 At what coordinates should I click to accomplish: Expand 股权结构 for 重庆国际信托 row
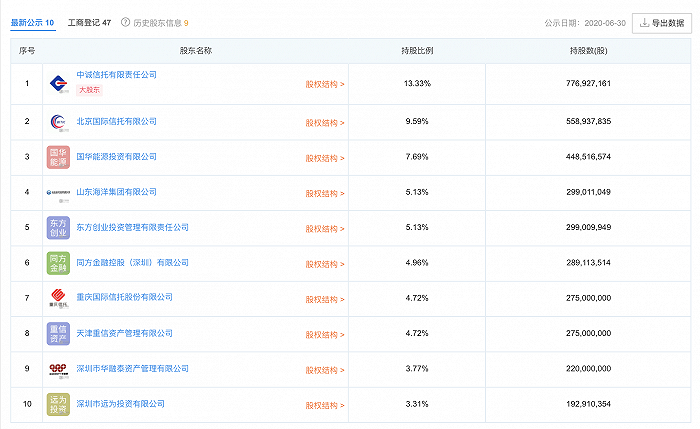[x=325, y=300]
